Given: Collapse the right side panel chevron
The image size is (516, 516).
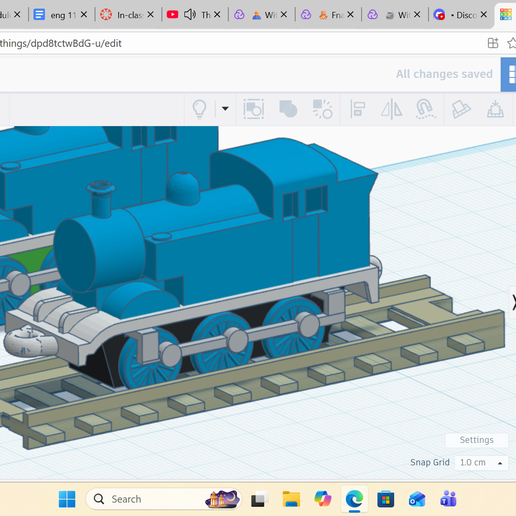Looking at the screenshot, I should click(513, 302).
